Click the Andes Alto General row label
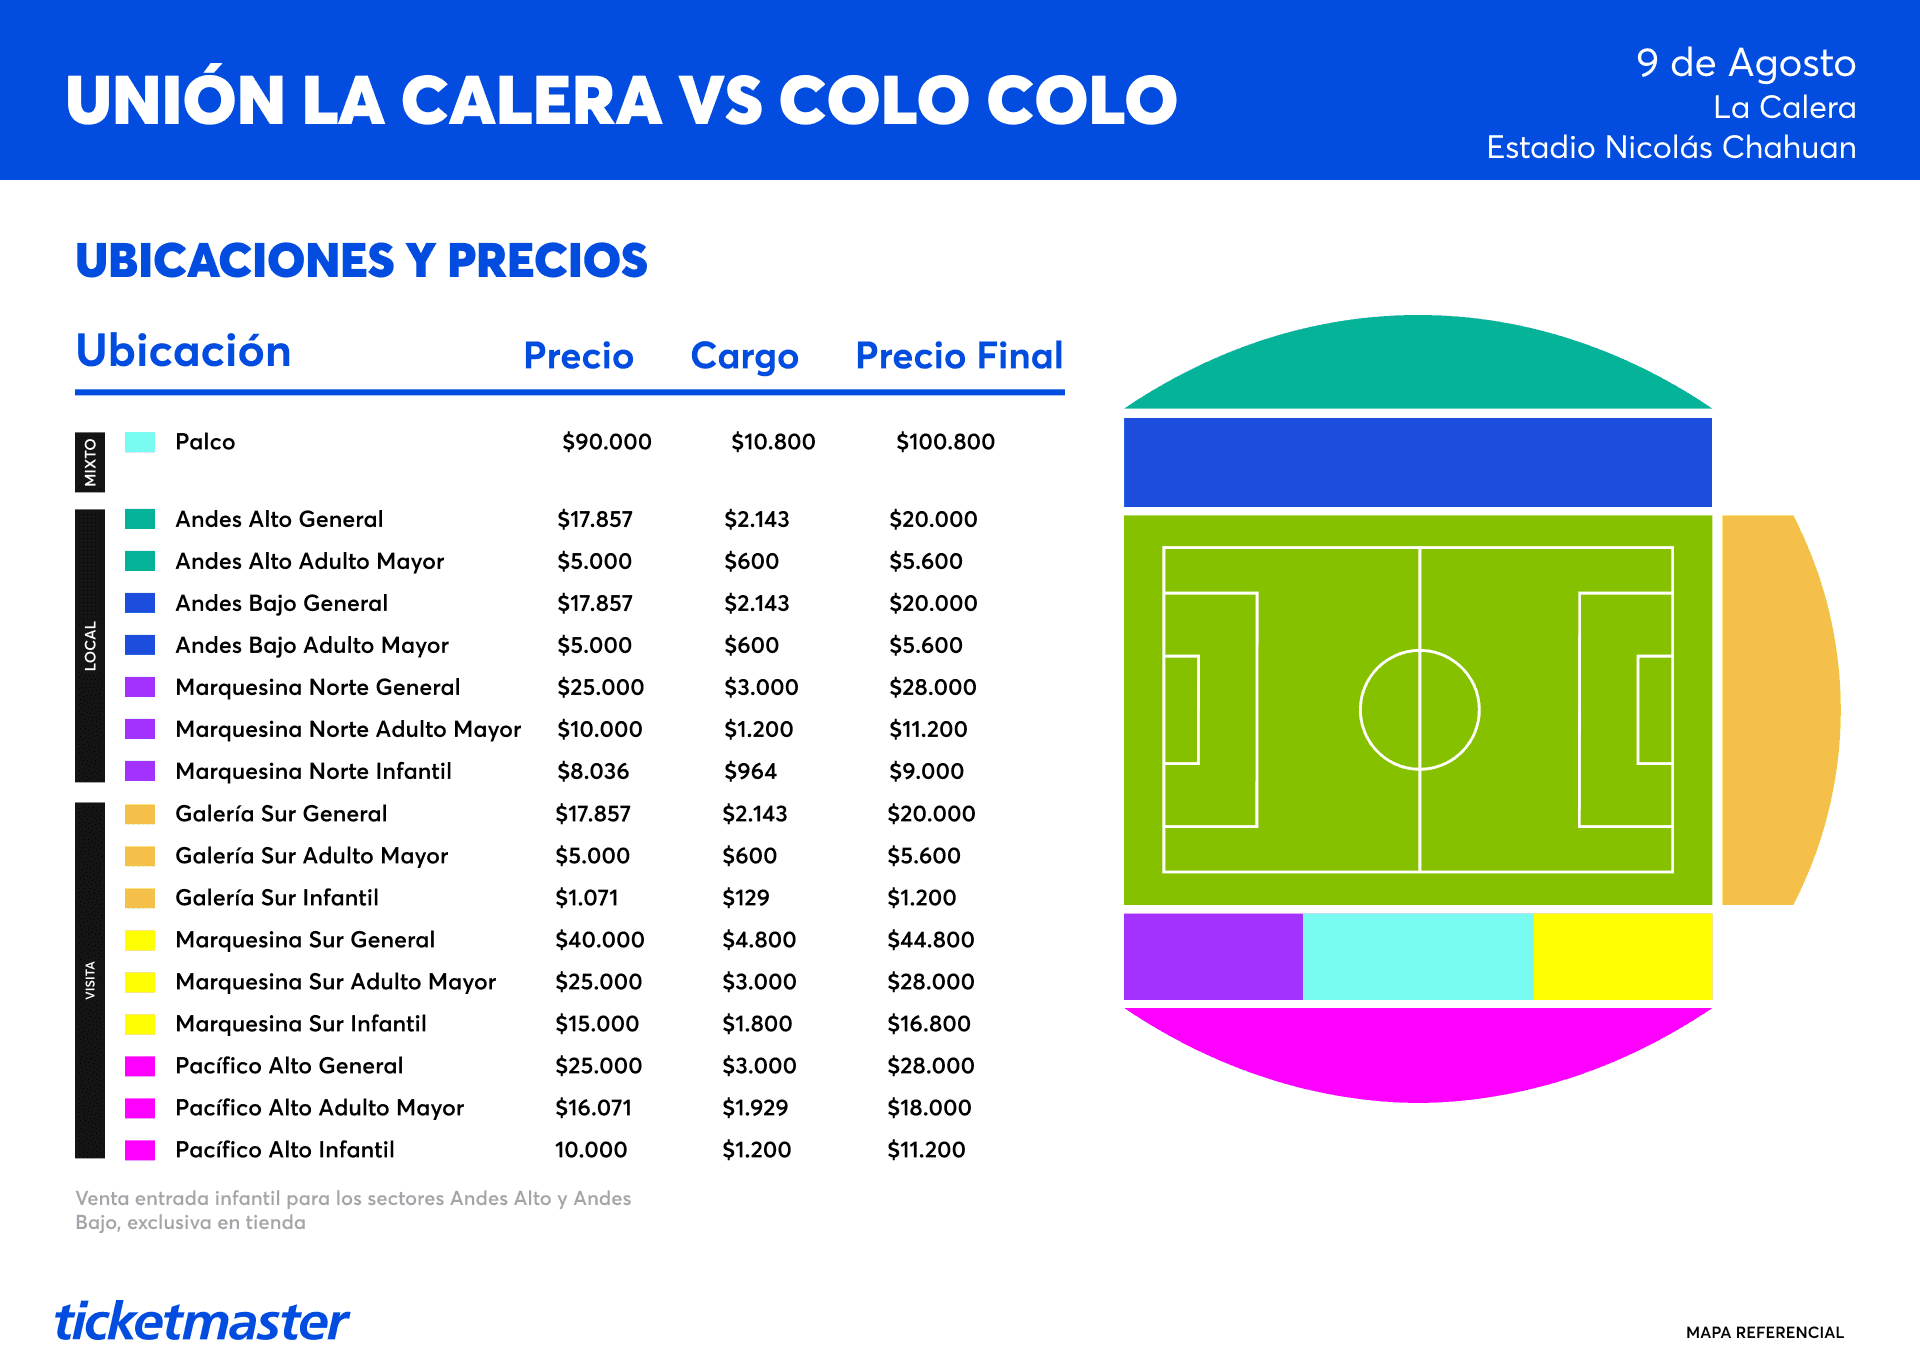 pyautogui.click(x=279, y=519)
